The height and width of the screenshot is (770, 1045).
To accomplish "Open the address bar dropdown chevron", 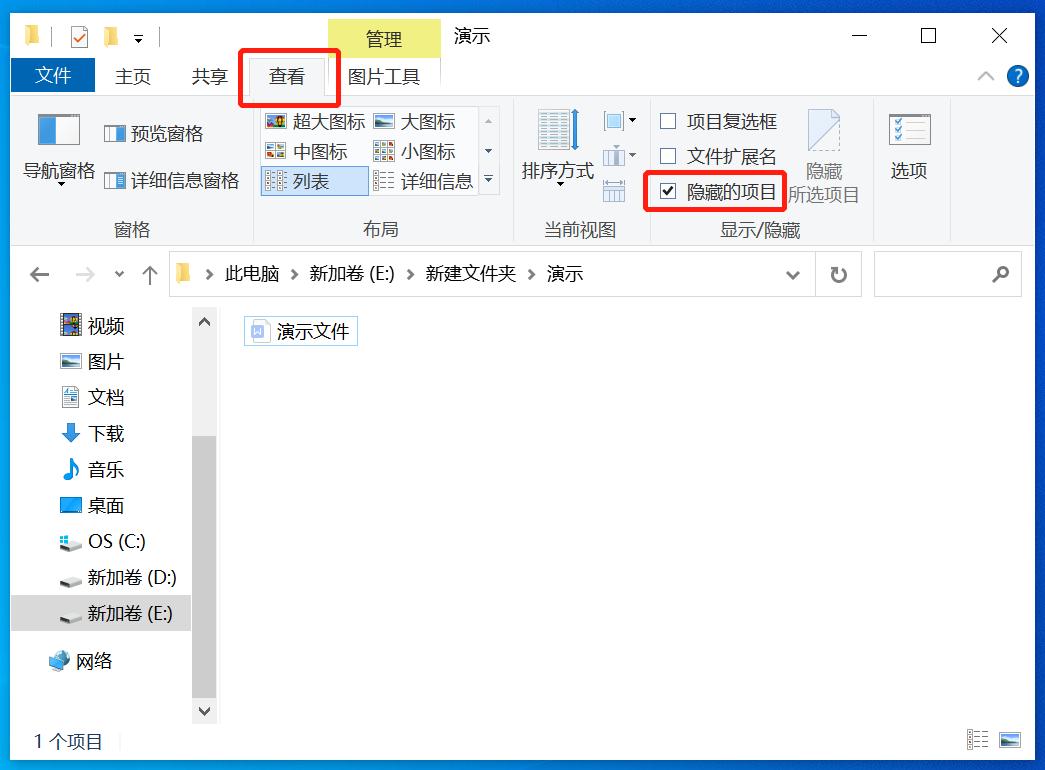I will coord(793,274).
